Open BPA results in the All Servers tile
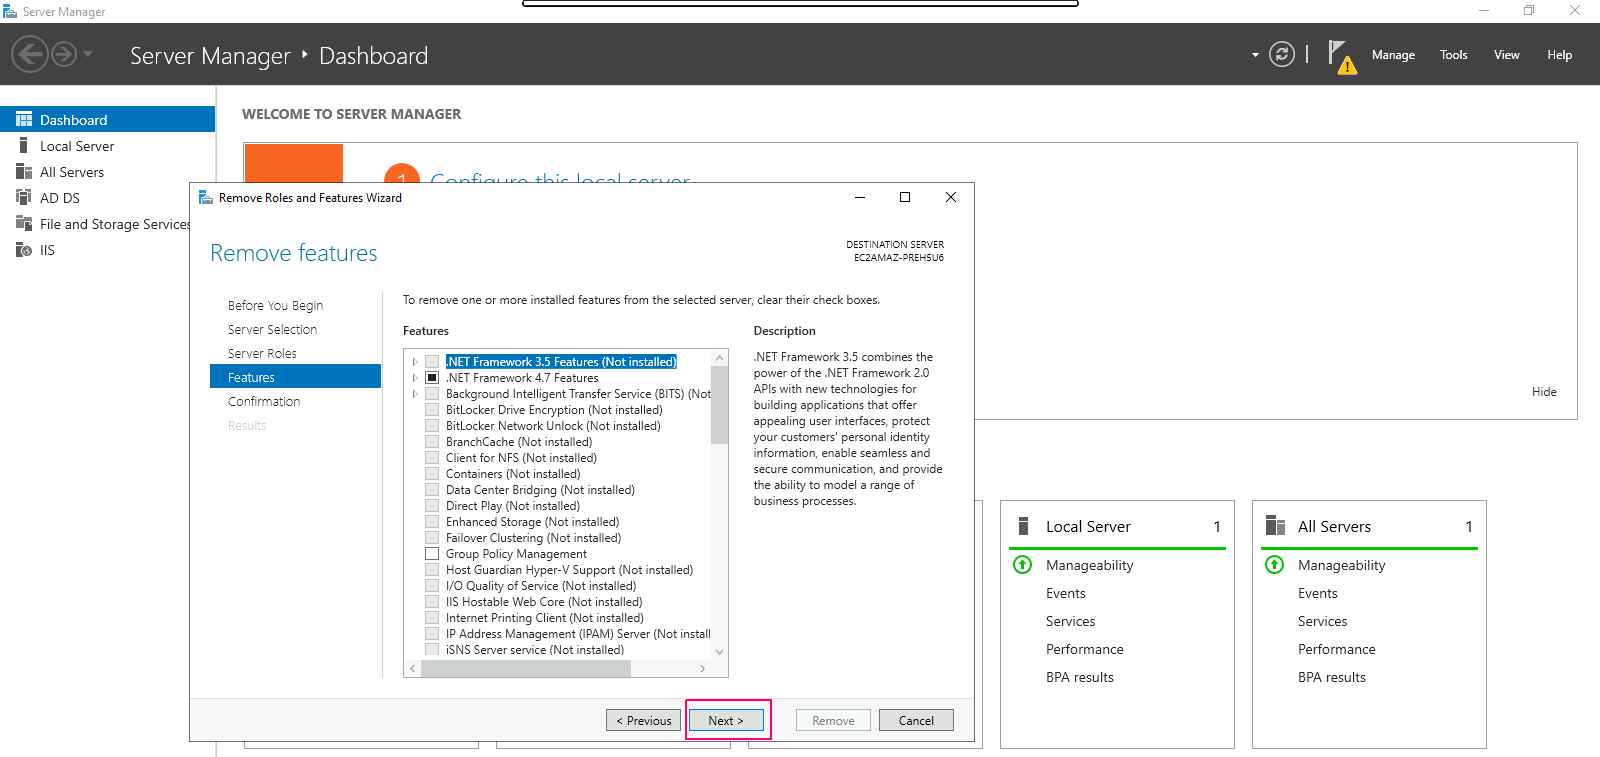 pos(1332,677)
